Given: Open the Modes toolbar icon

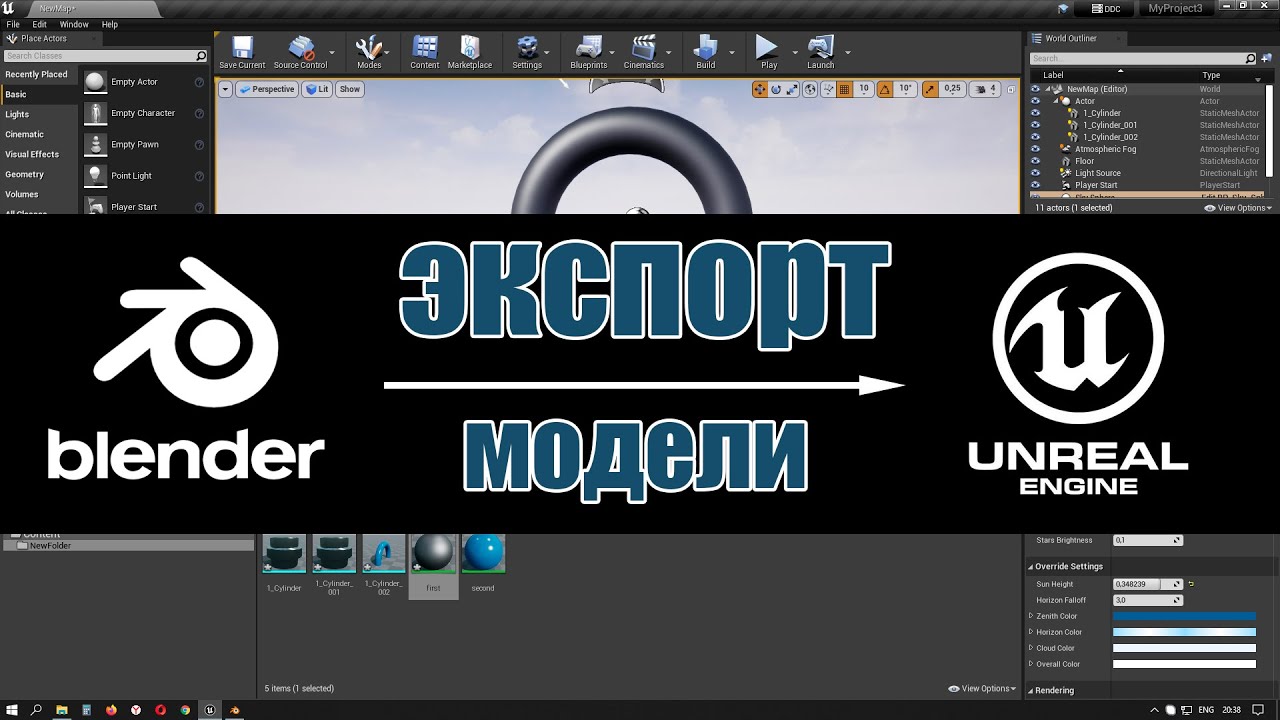Looking at the screenshot, I should coord(369,52).
